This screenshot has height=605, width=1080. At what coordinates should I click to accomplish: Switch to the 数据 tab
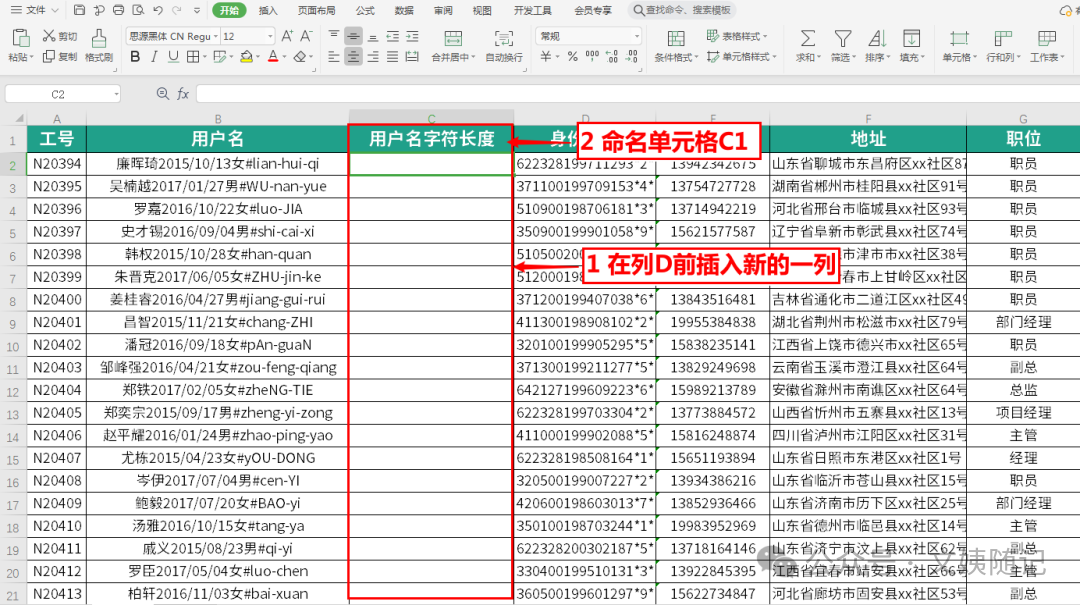(x=404, y=10)
